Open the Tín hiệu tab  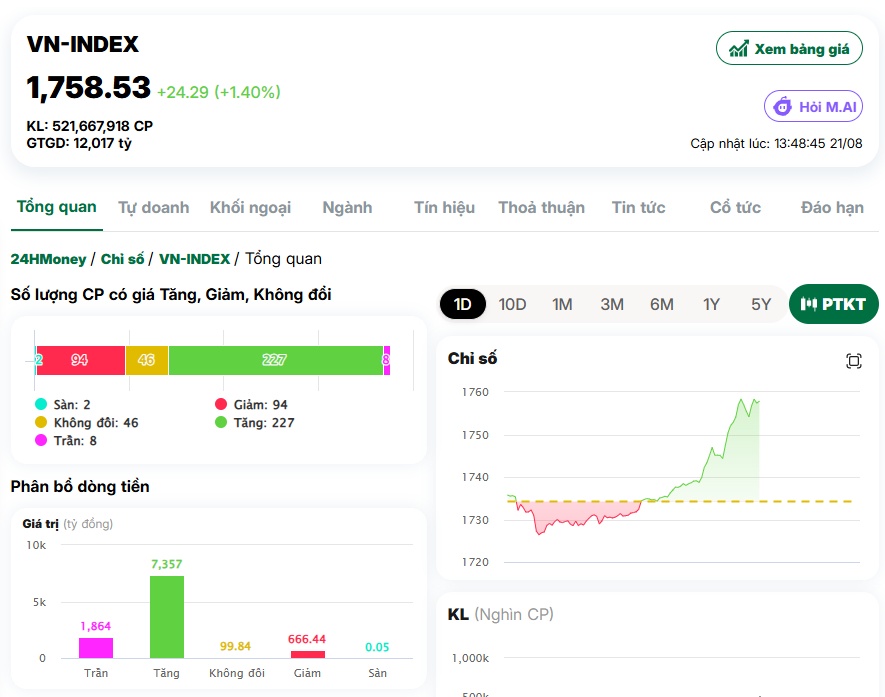pos(444,208)
